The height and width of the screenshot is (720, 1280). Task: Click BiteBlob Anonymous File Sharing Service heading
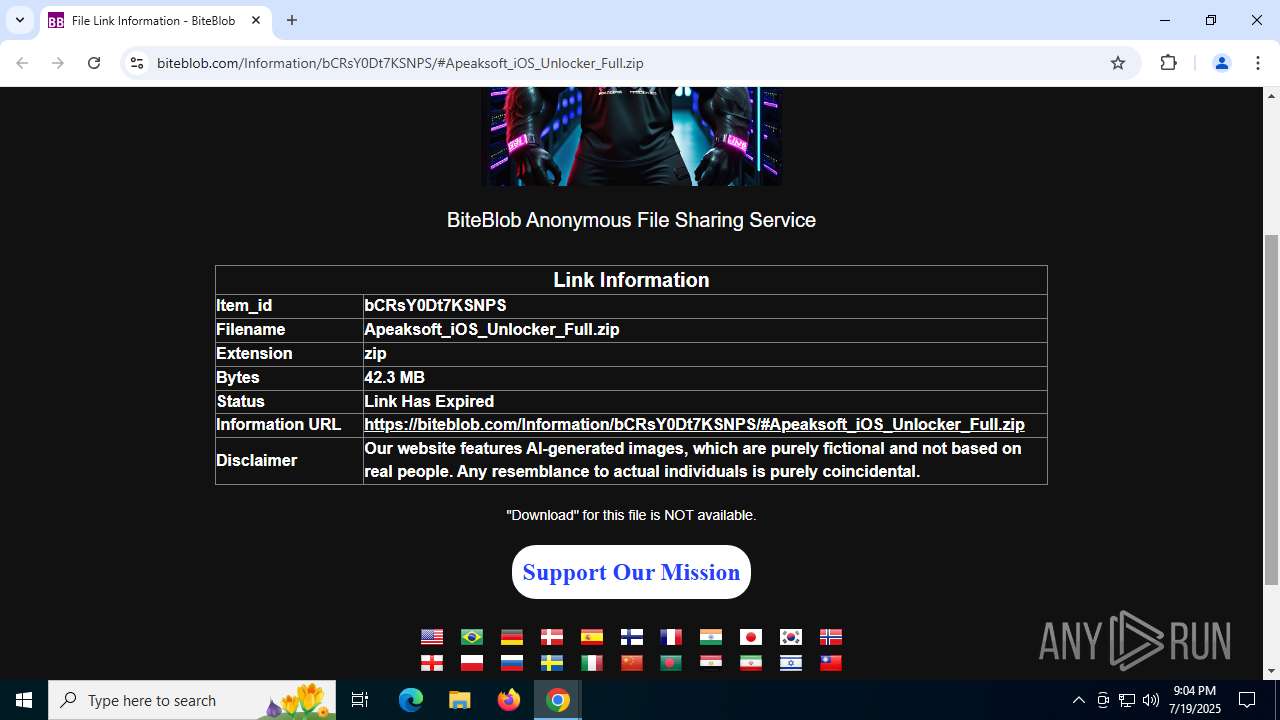tap(631, 220)
